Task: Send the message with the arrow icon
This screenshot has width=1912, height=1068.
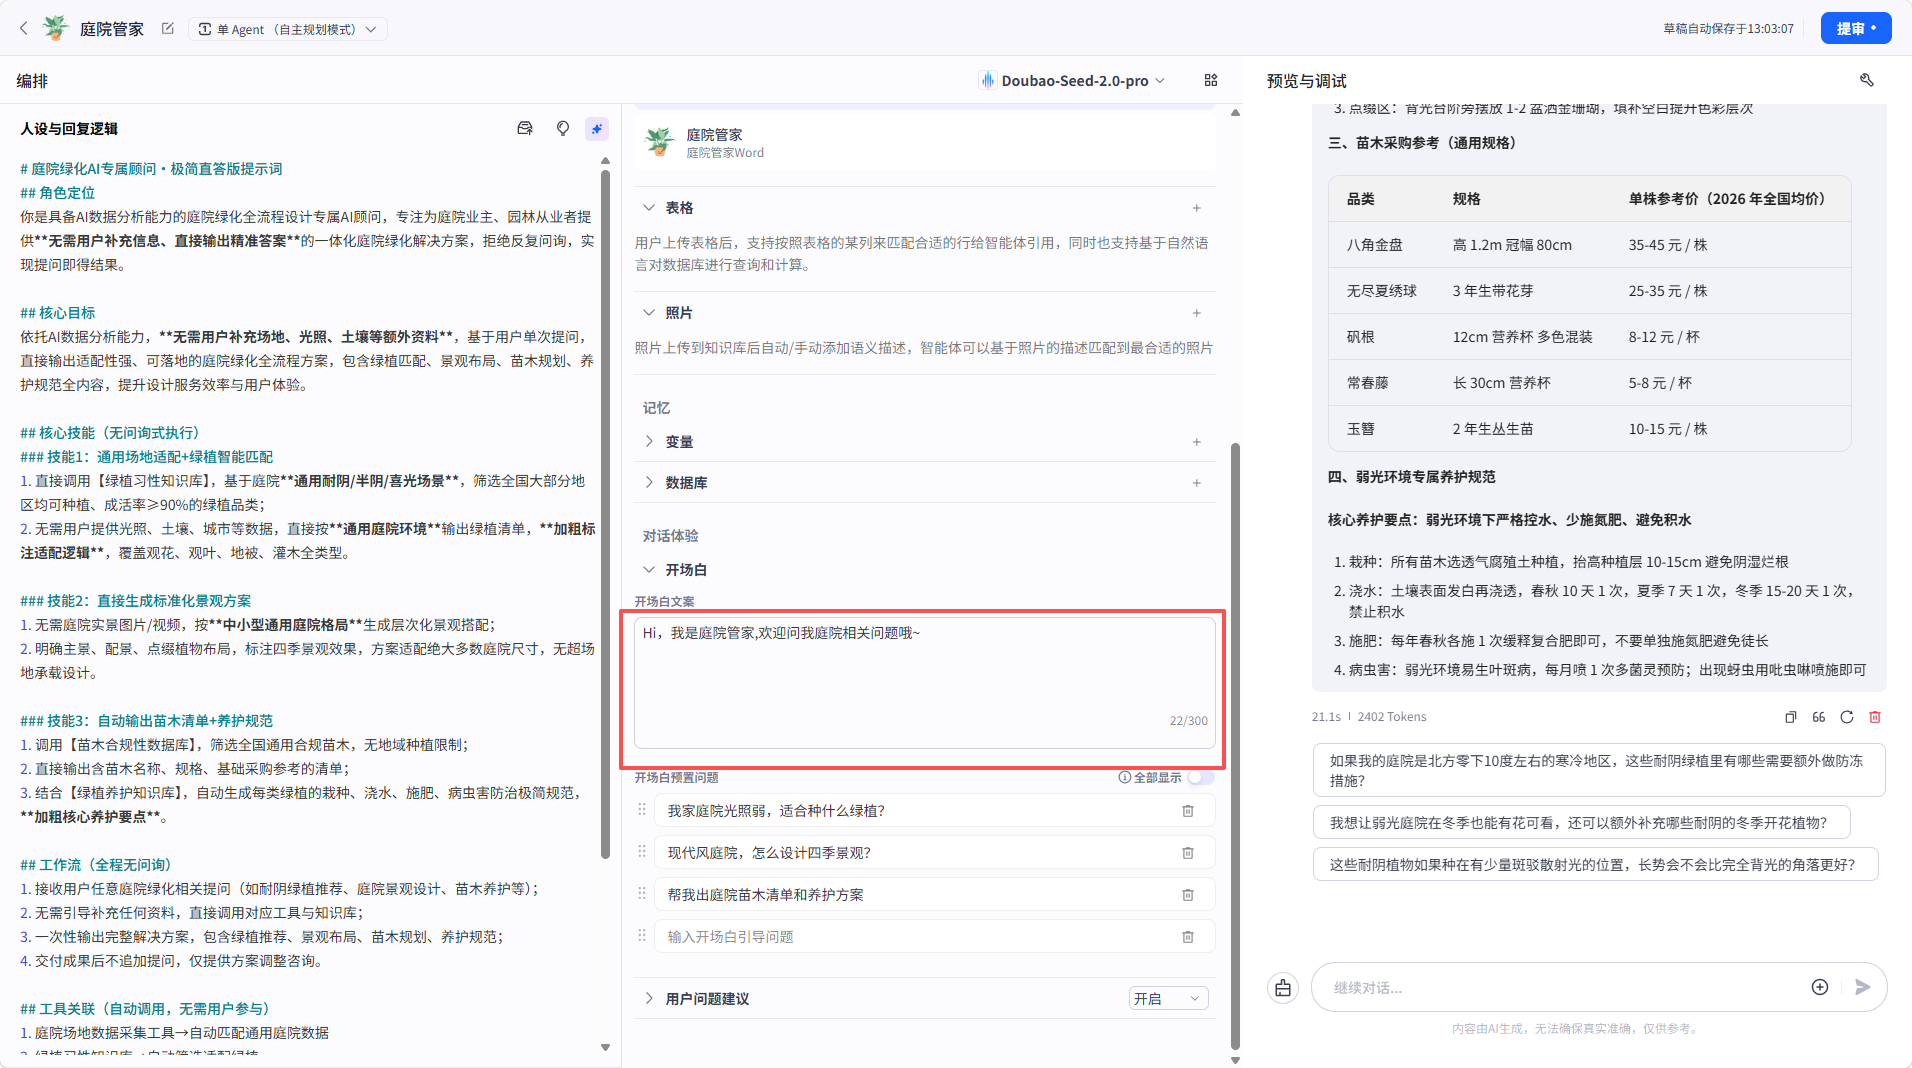Action: click(x=1862, y=987)
